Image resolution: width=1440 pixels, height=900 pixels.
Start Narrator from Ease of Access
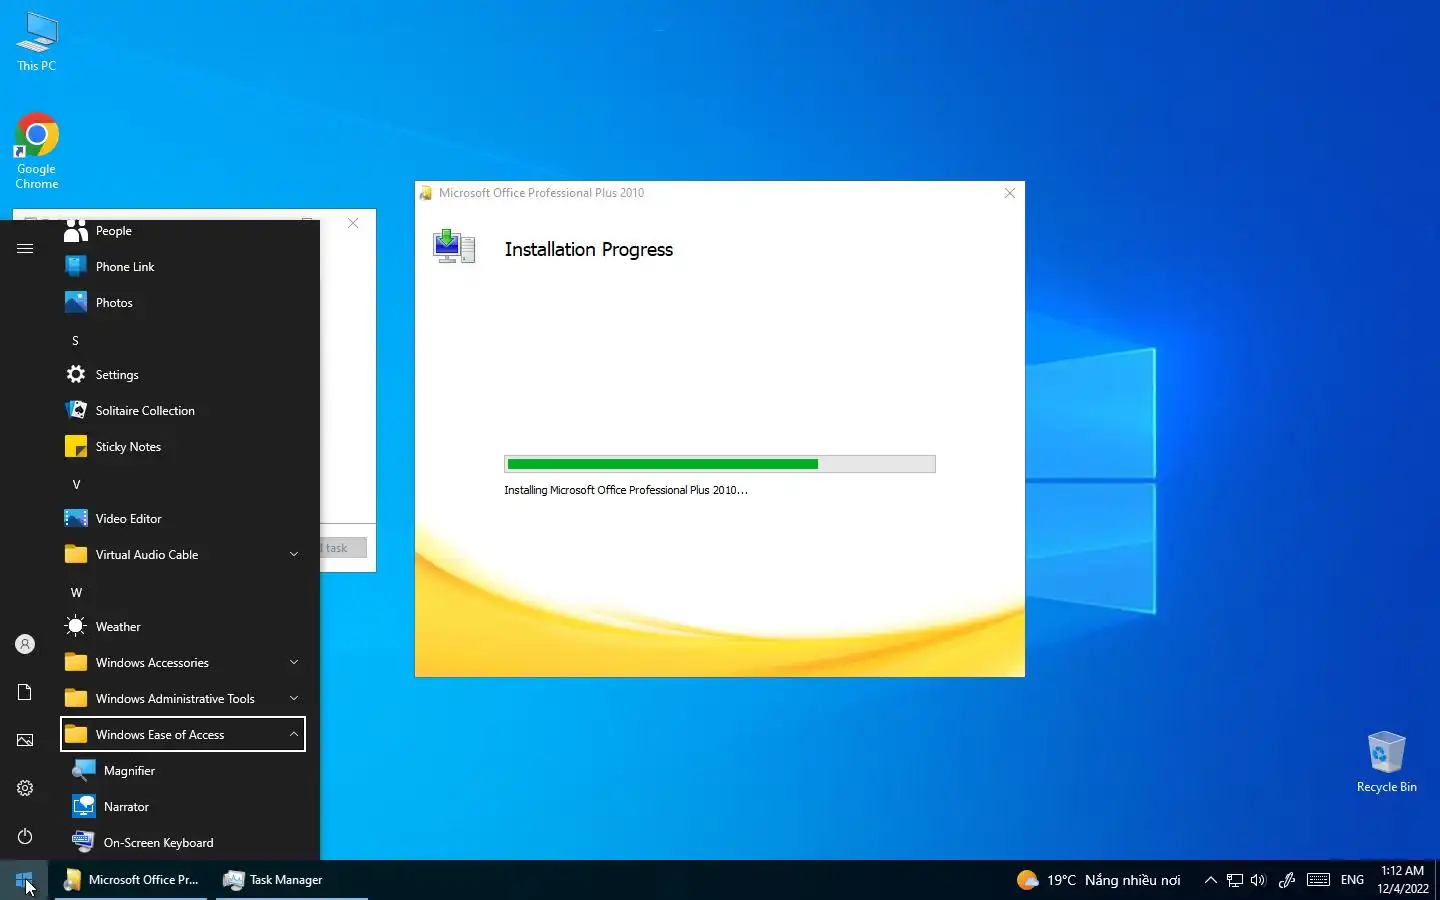click(x=183, y=807)
